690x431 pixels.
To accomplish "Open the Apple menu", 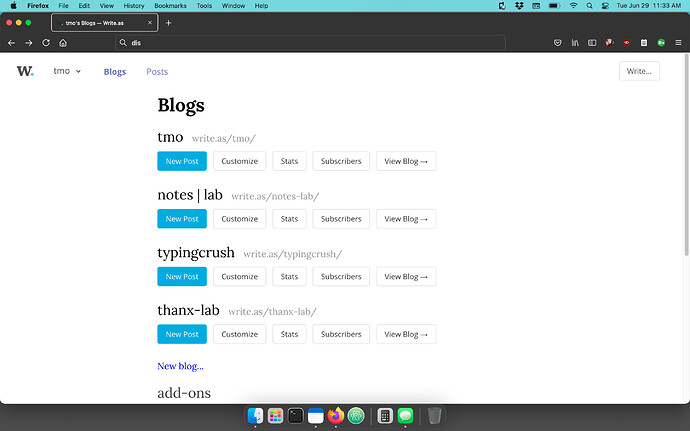I will pos(13,6).
